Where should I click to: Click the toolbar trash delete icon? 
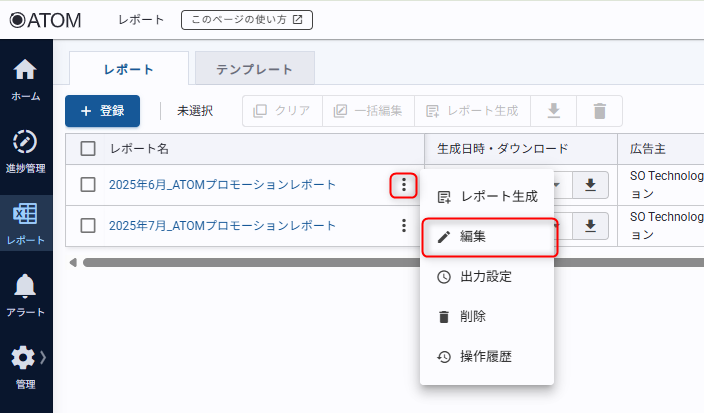(599, 111)
